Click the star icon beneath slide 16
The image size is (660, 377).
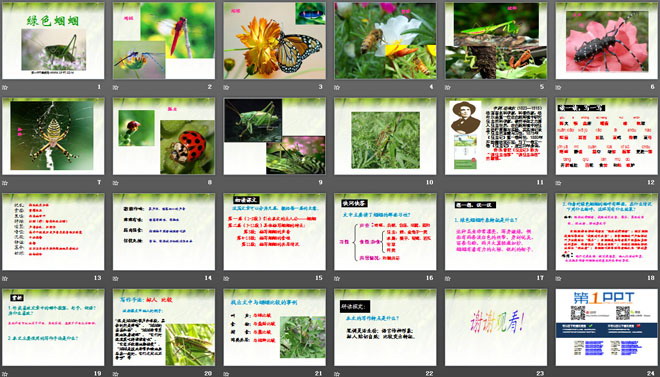coord(337,279)
